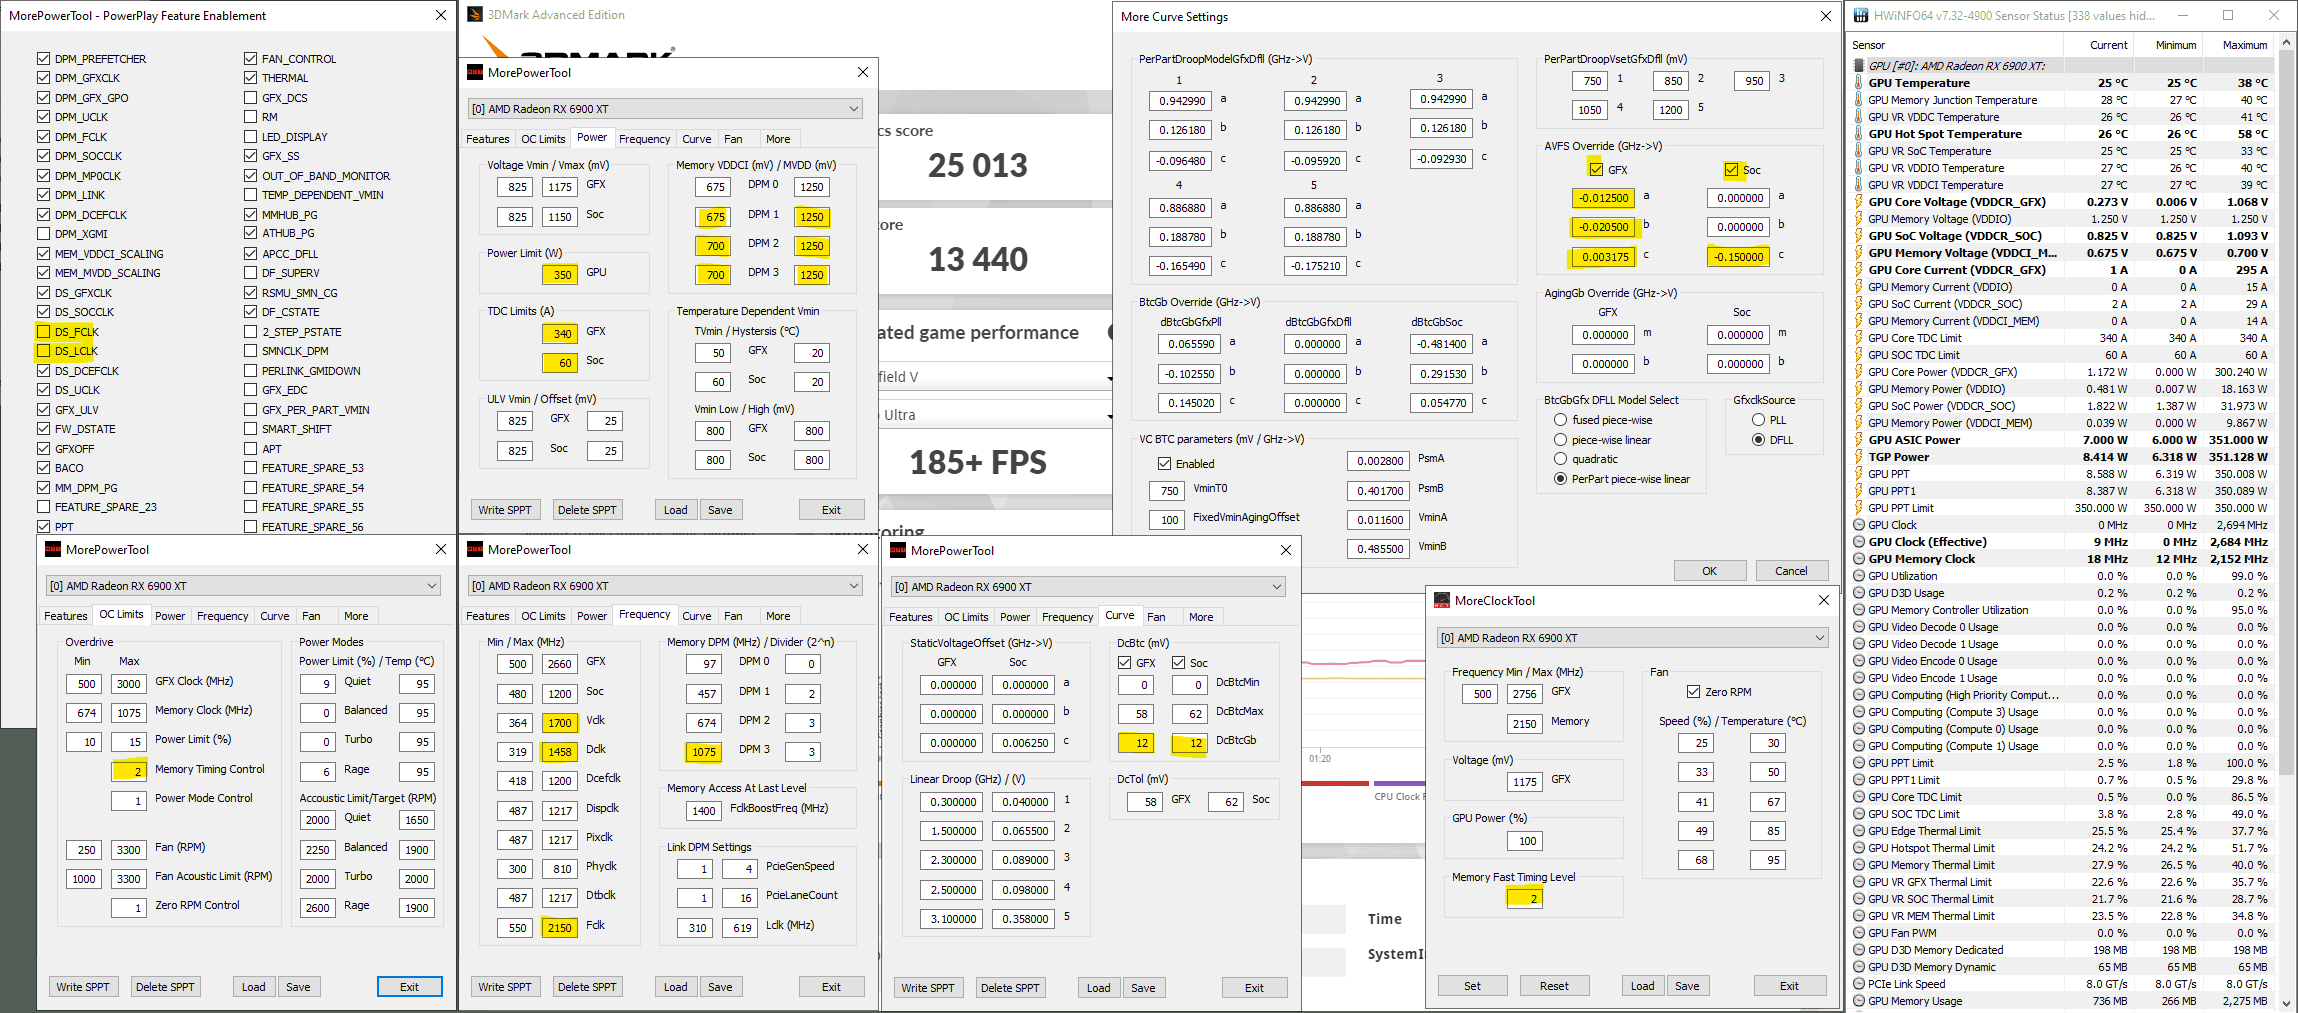Open More tab in MorePowerTool Curve window
This screenshot has height=1013, width=2298.
(x=1201, y=617)
